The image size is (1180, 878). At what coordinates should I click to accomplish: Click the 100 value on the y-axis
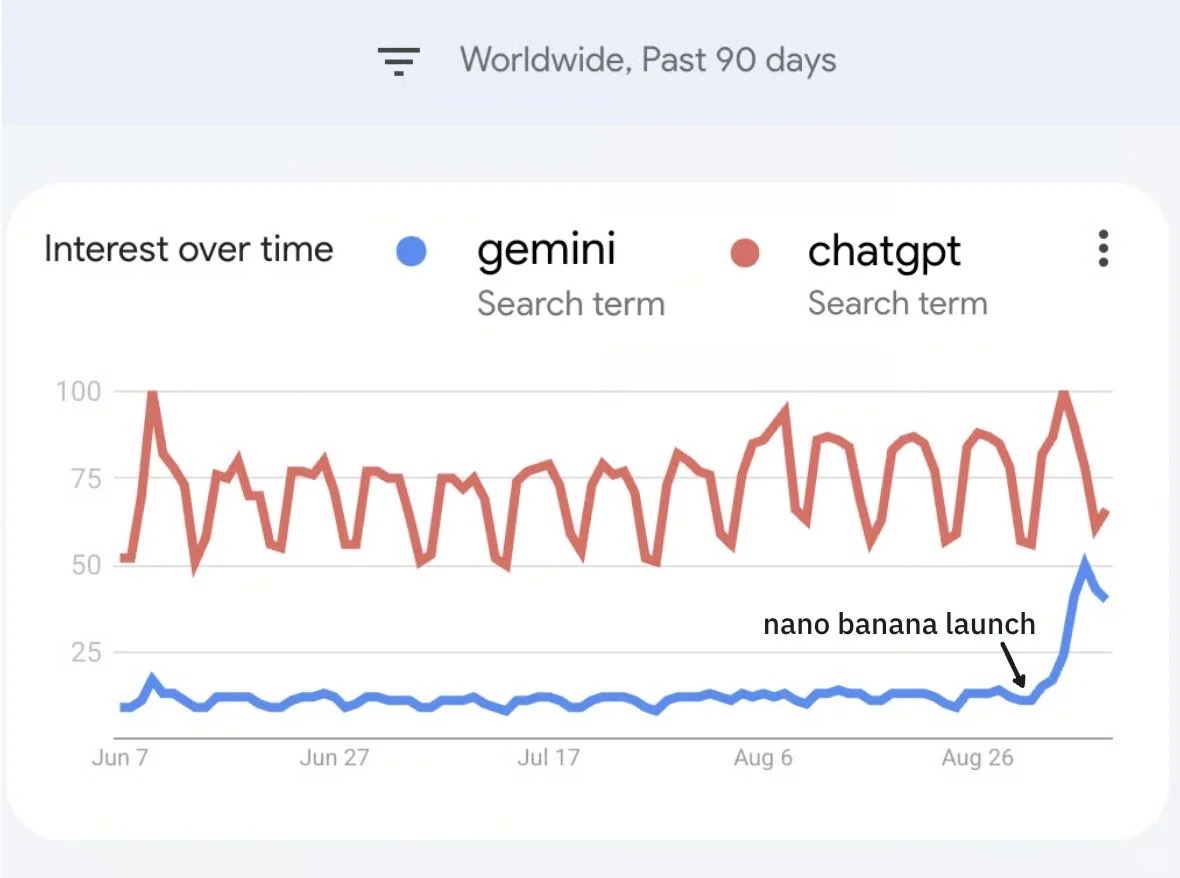tap(79, 391)
